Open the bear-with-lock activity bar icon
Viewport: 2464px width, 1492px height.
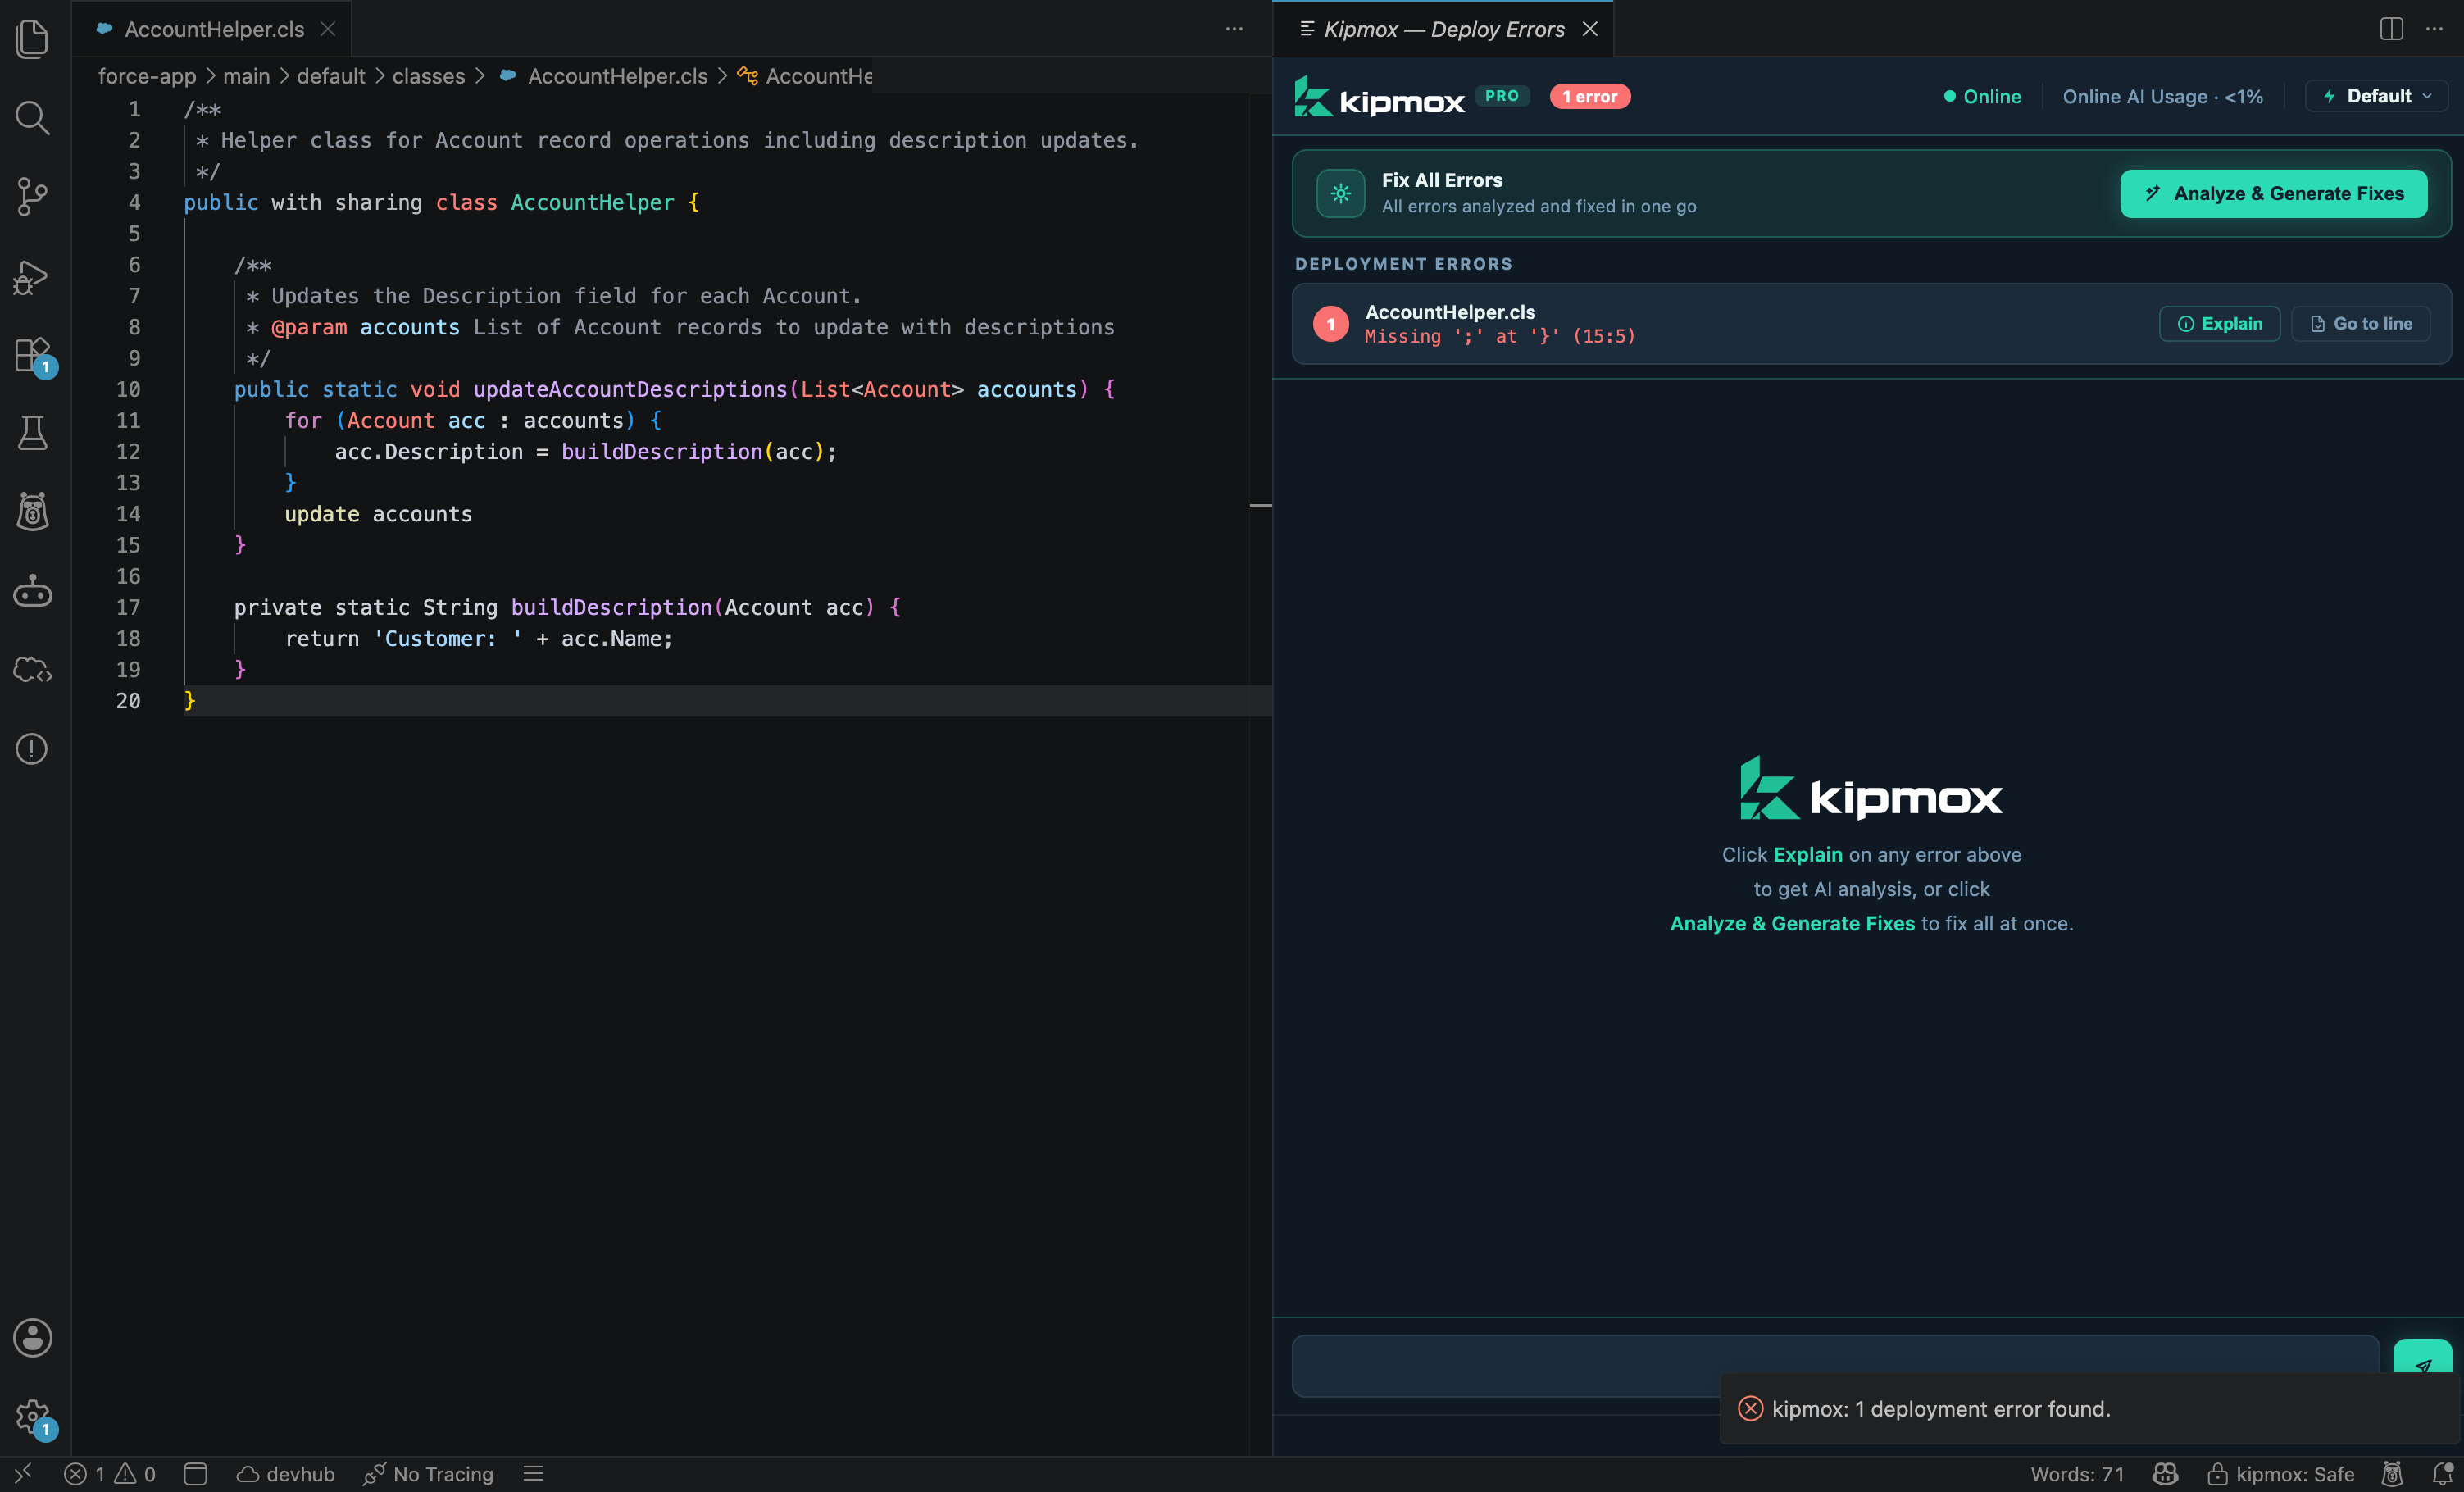[x=32, y=511]
